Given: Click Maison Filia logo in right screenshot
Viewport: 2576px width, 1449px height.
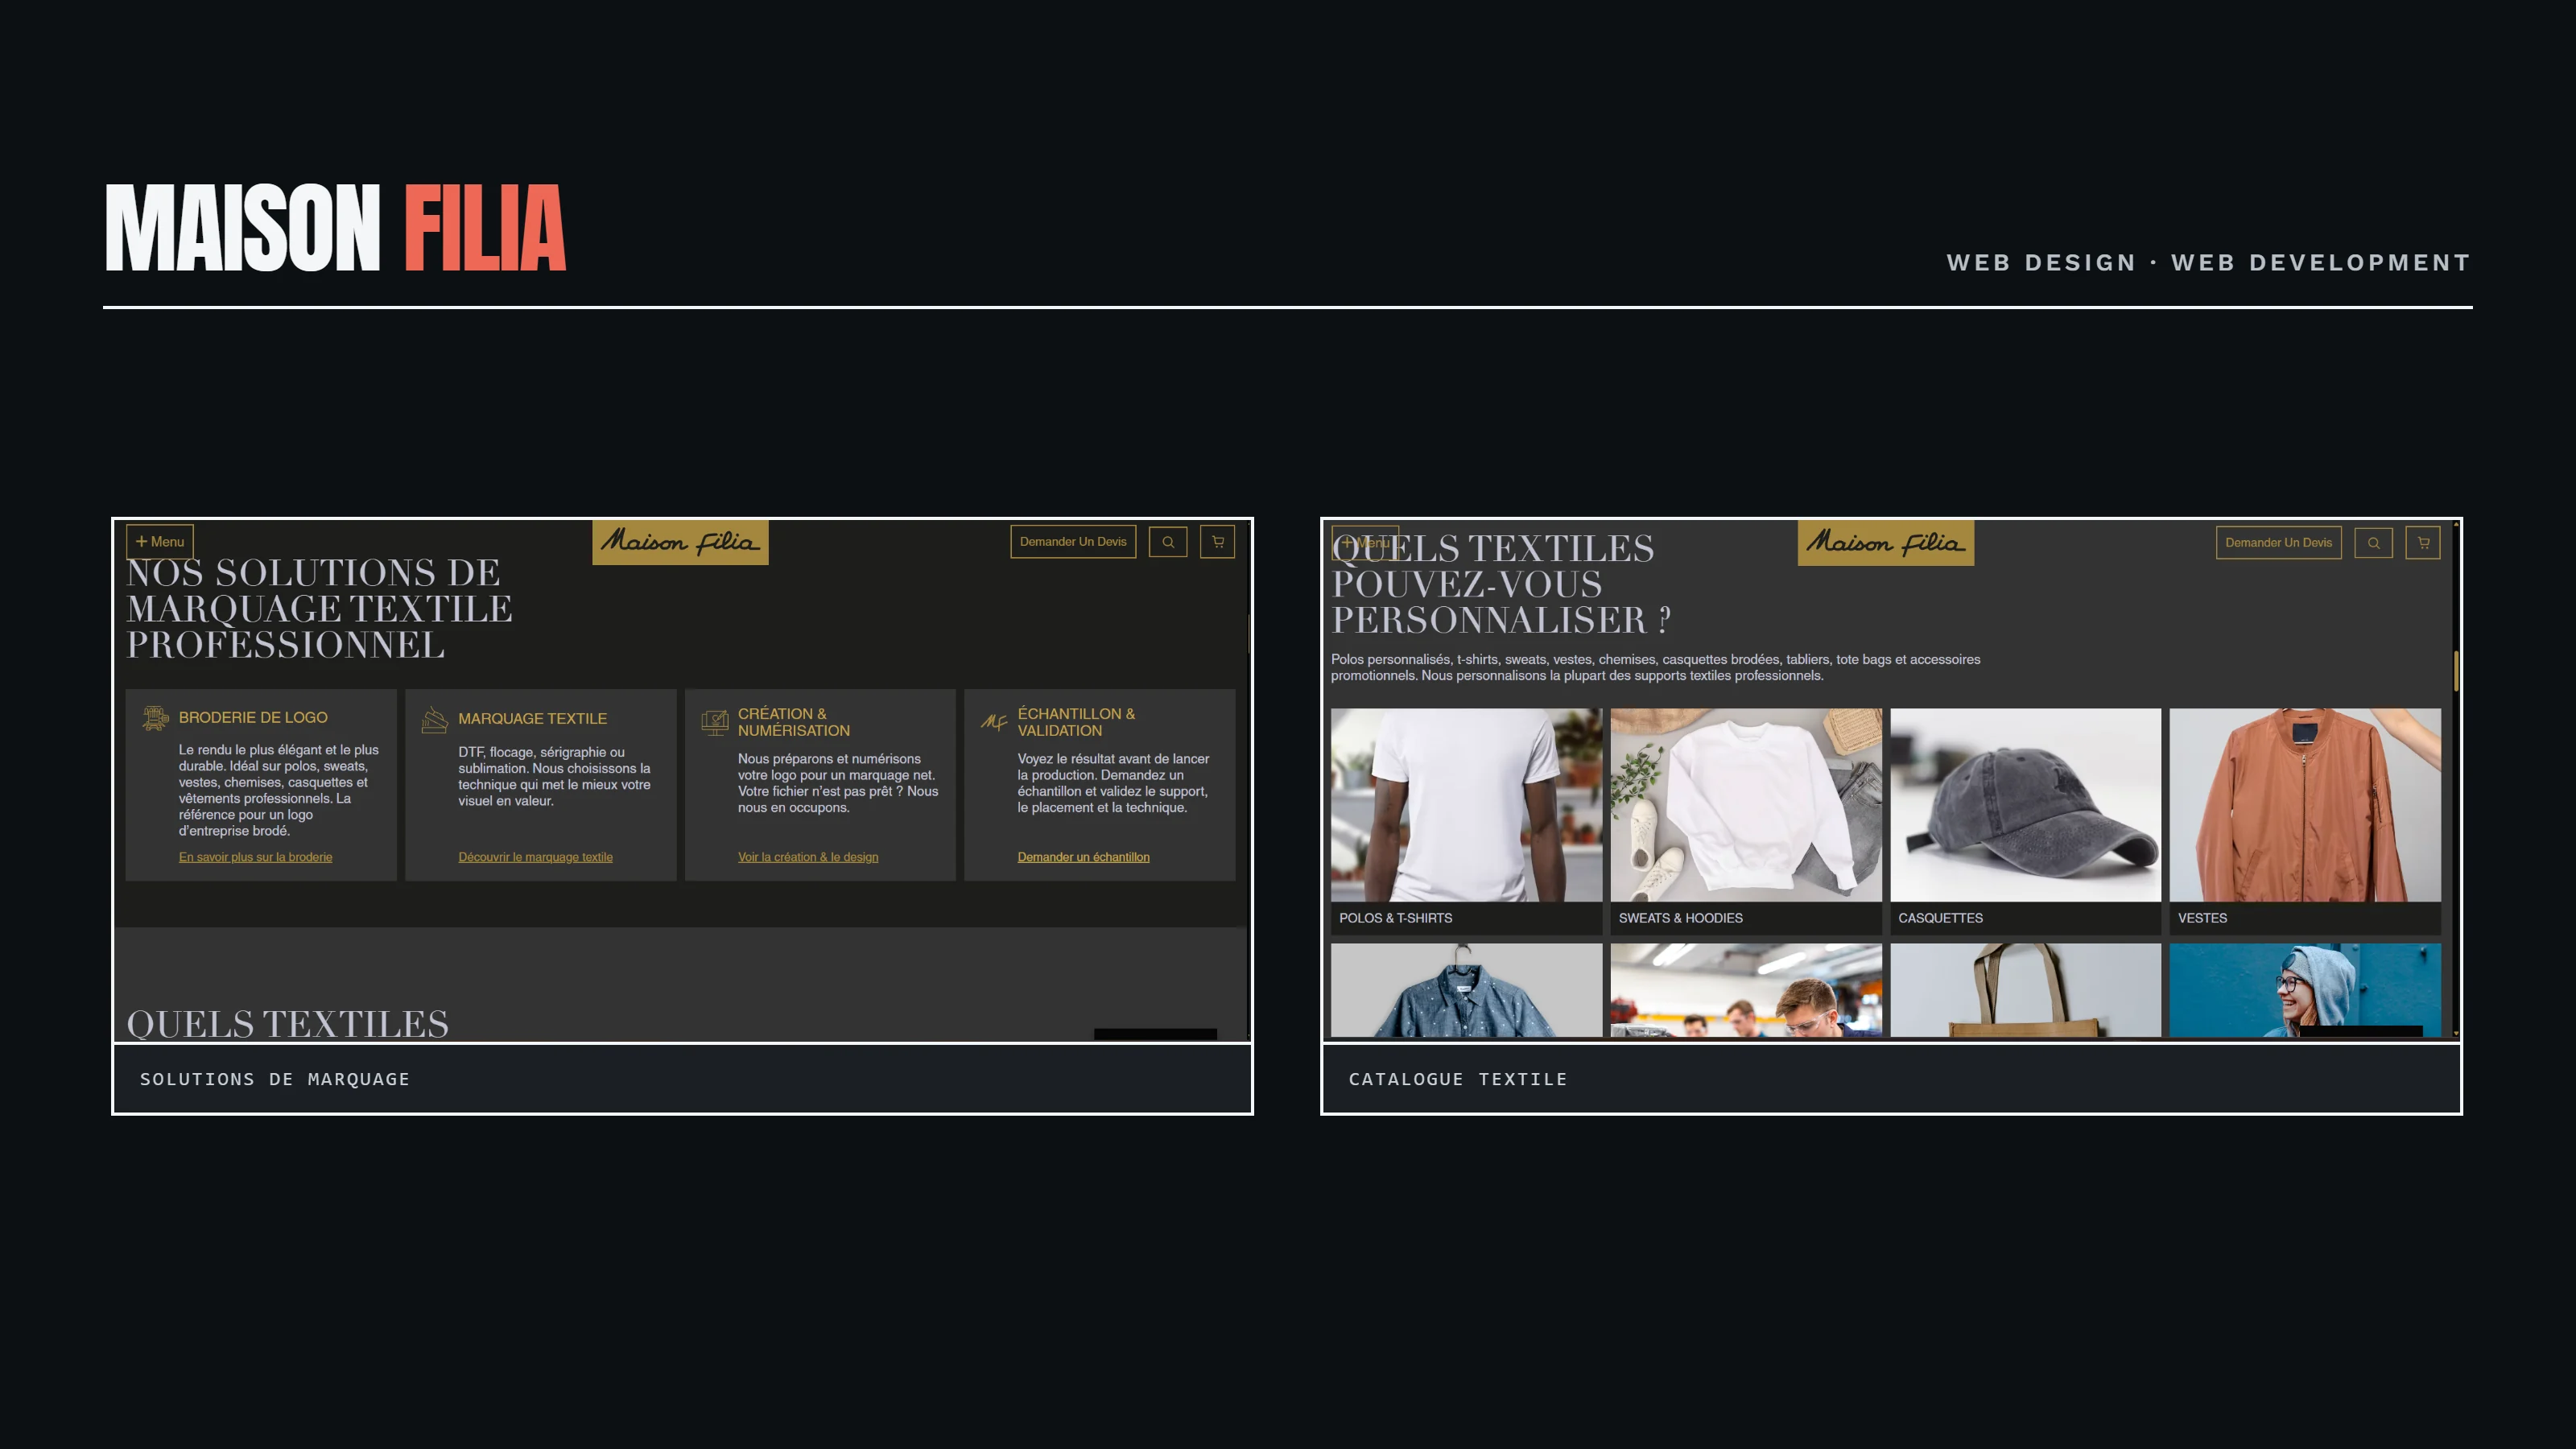Looking at the screenshot, I should tap(1885, 543).
